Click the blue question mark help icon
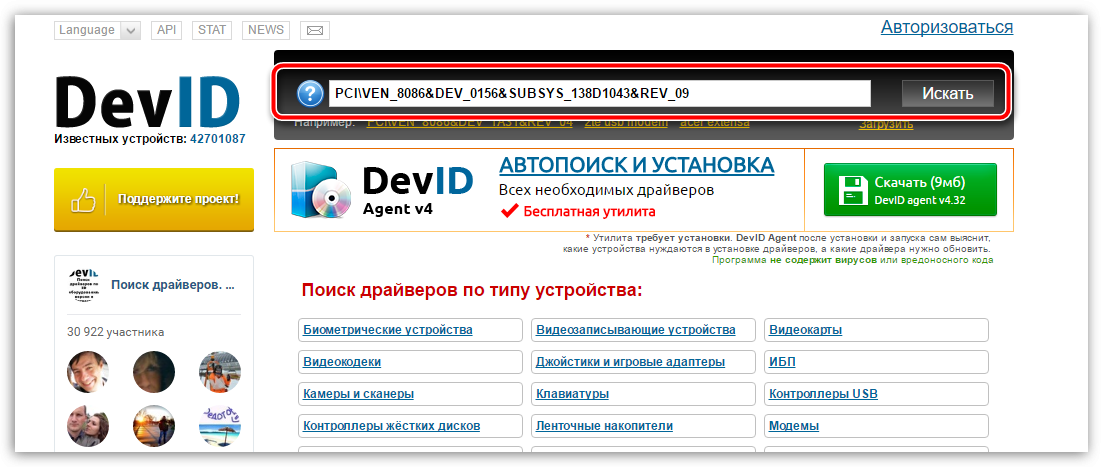Viewport: 1103px width, 467px height. [310, 94]
